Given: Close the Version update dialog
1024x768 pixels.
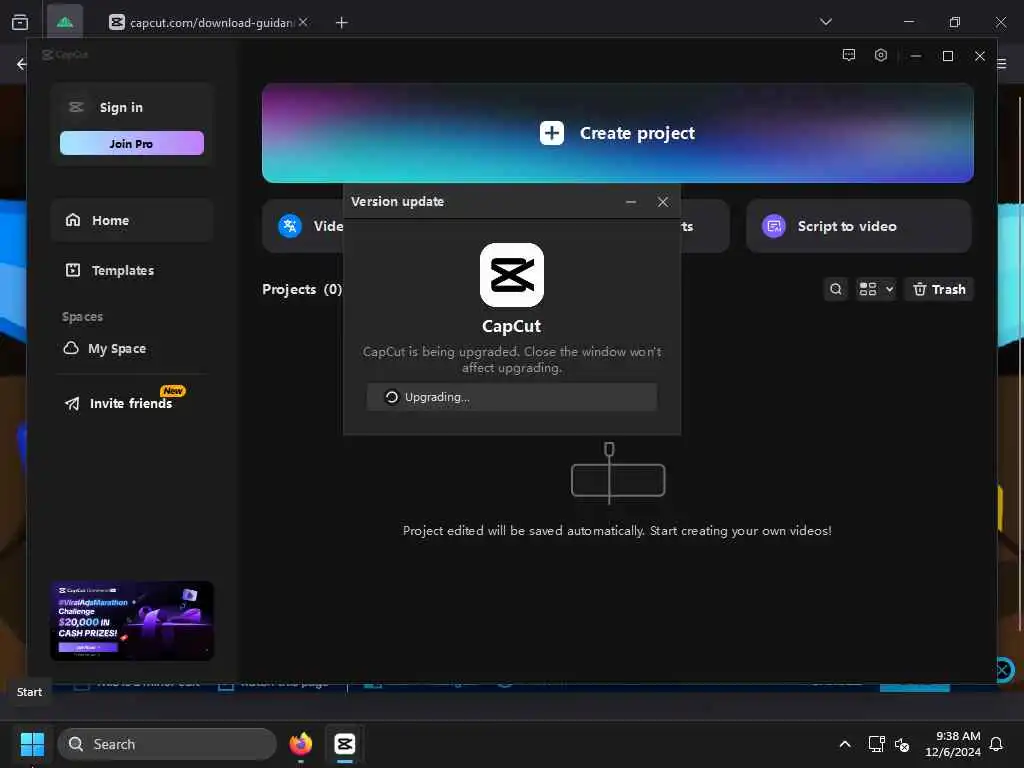Looking at the screenshot, I should 662,202.
